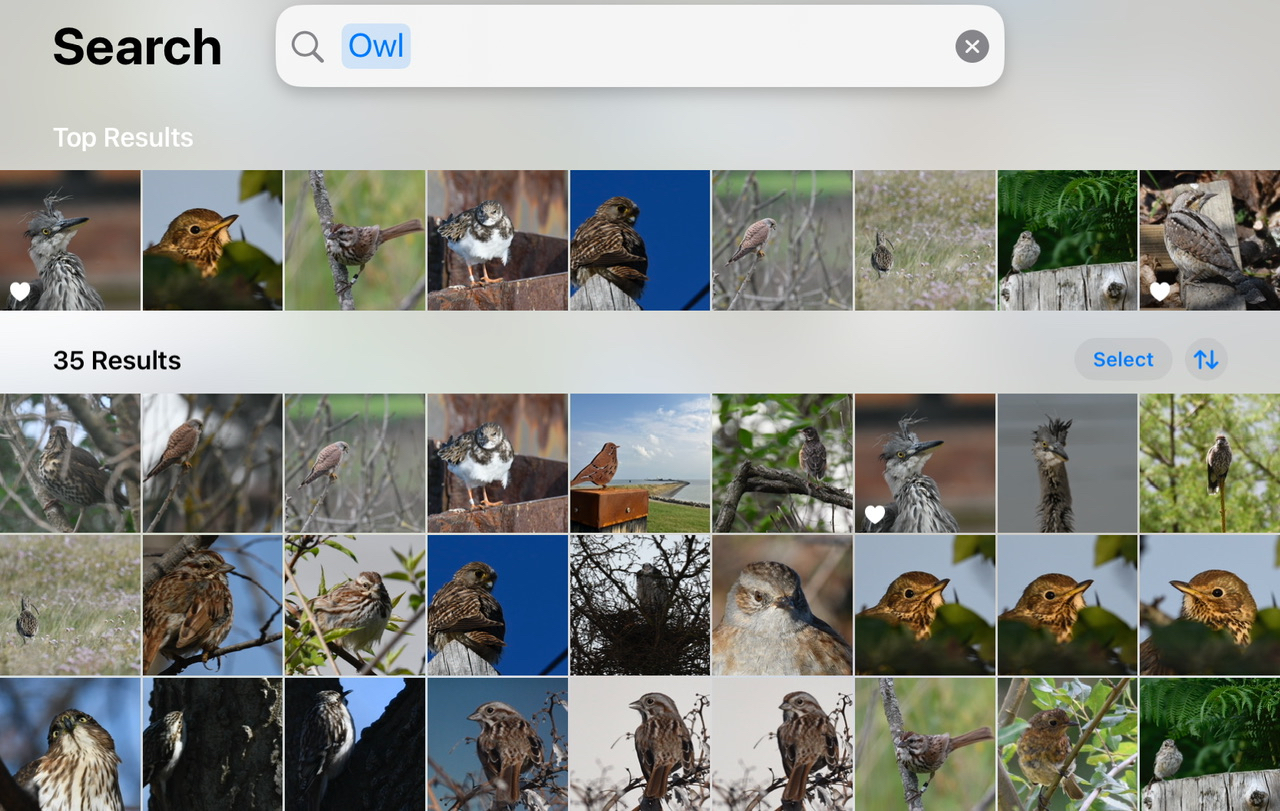
Task: Tap heart on heron photo in 35 Results
Action: (x=875, y=514)
